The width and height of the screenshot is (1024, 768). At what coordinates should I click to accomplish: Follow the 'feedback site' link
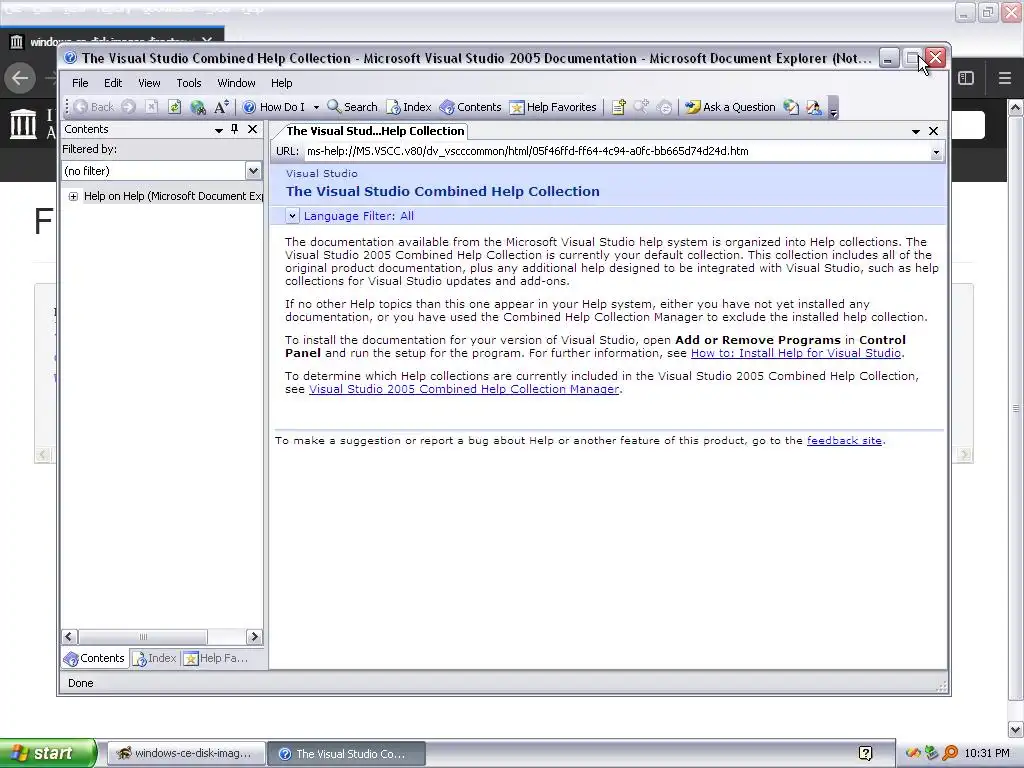pyautogui.click(x=844, y=441)
